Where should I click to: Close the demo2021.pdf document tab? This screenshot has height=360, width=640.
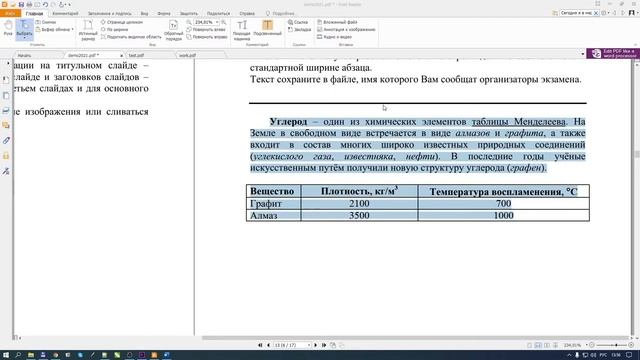[121, 55]
